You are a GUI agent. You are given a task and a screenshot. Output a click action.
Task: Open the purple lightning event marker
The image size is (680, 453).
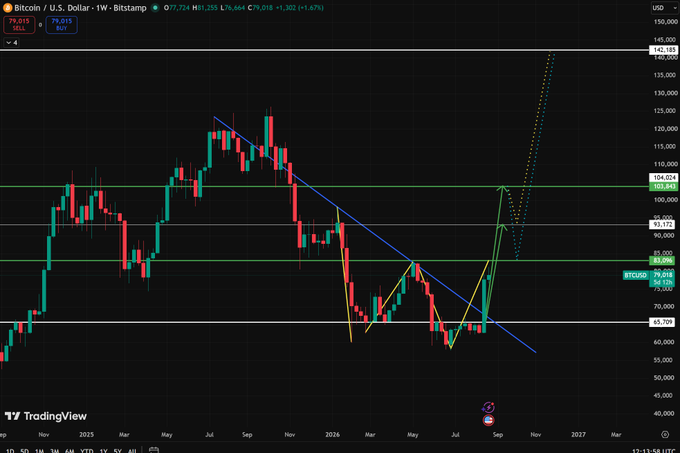pyautogui.click(x=488, y=407)
